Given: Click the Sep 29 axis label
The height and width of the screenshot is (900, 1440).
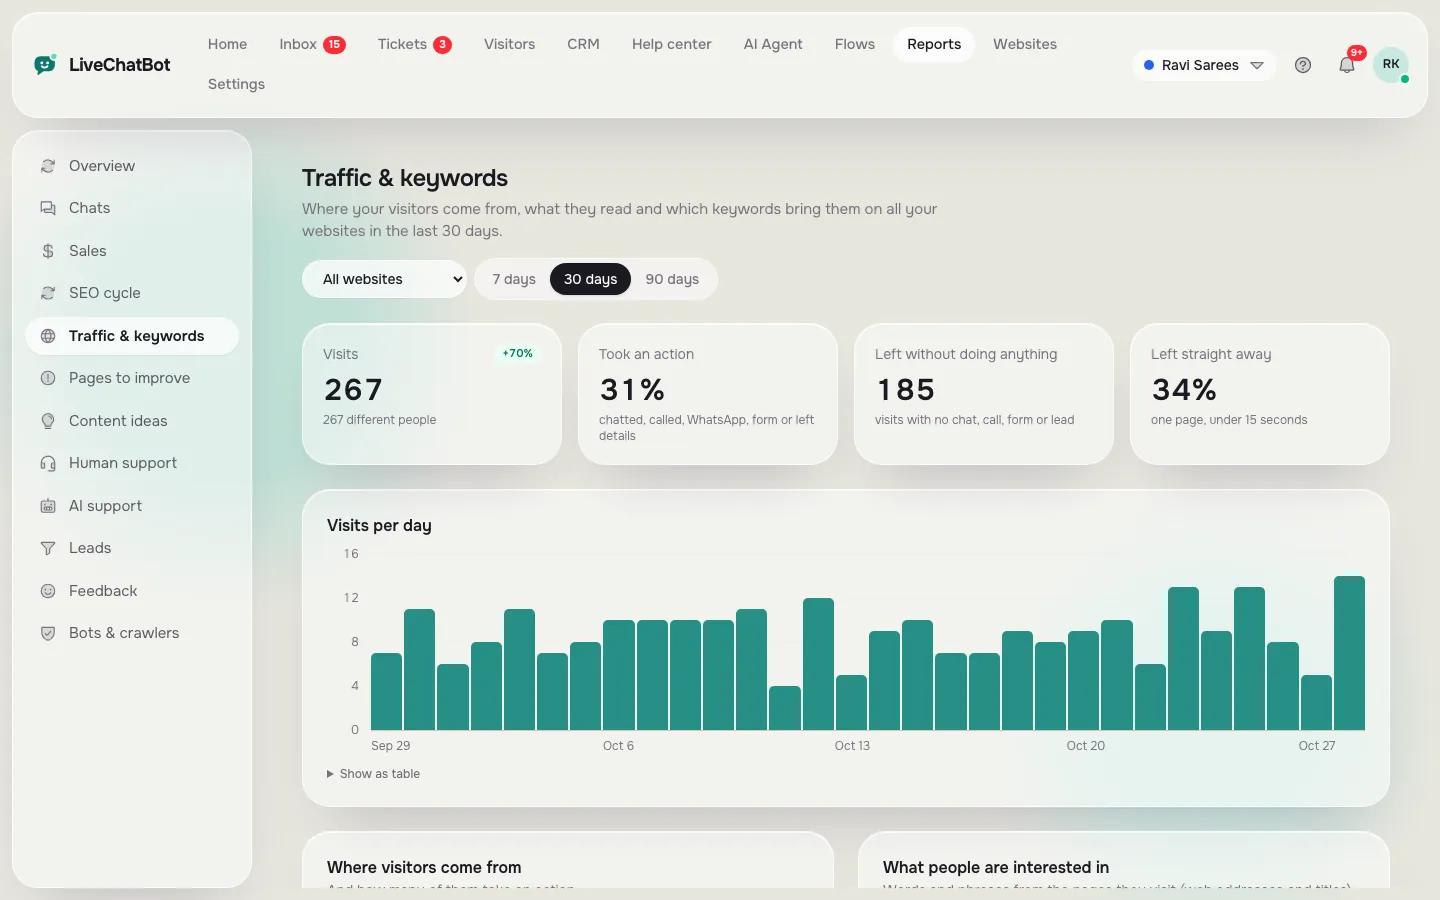Looking at the screenshot, I should point(390,746).
